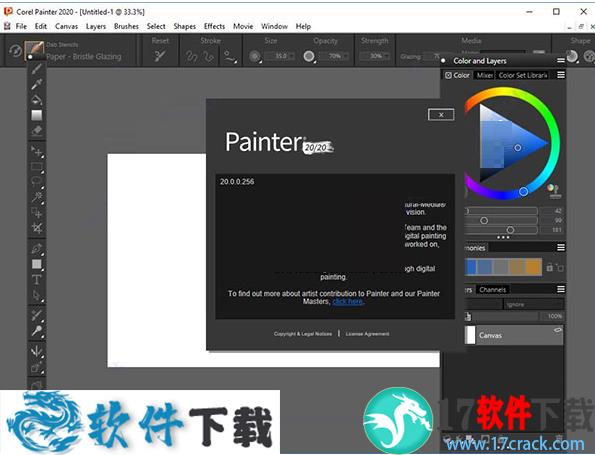
Task: Open the Canvas menu
Action: 66,26
